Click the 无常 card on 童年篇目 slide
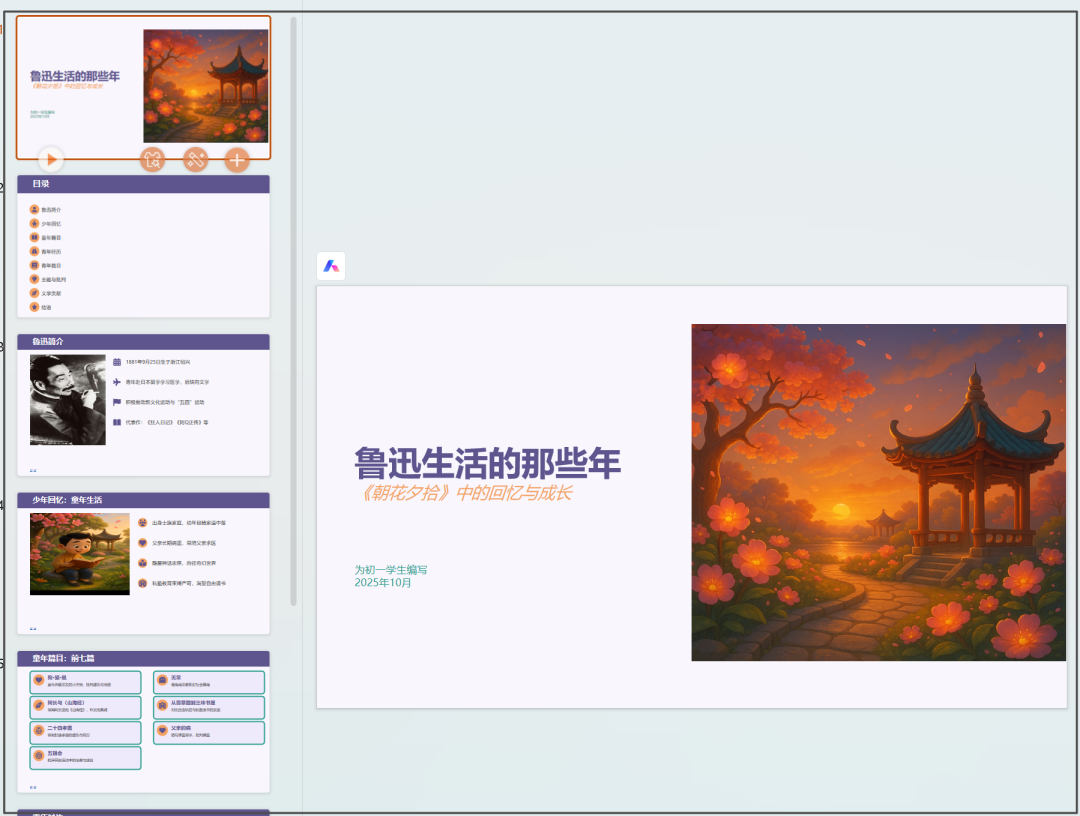The image size is (1080, 816). coord(208,682)
